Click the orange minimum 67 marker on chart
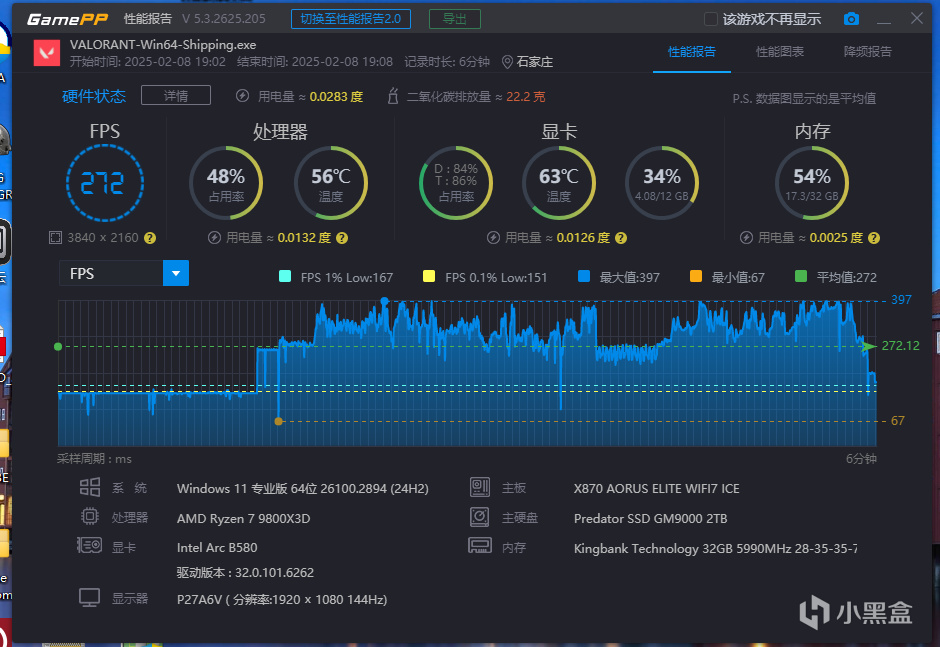The image size is (940, 647). (278, 422)
